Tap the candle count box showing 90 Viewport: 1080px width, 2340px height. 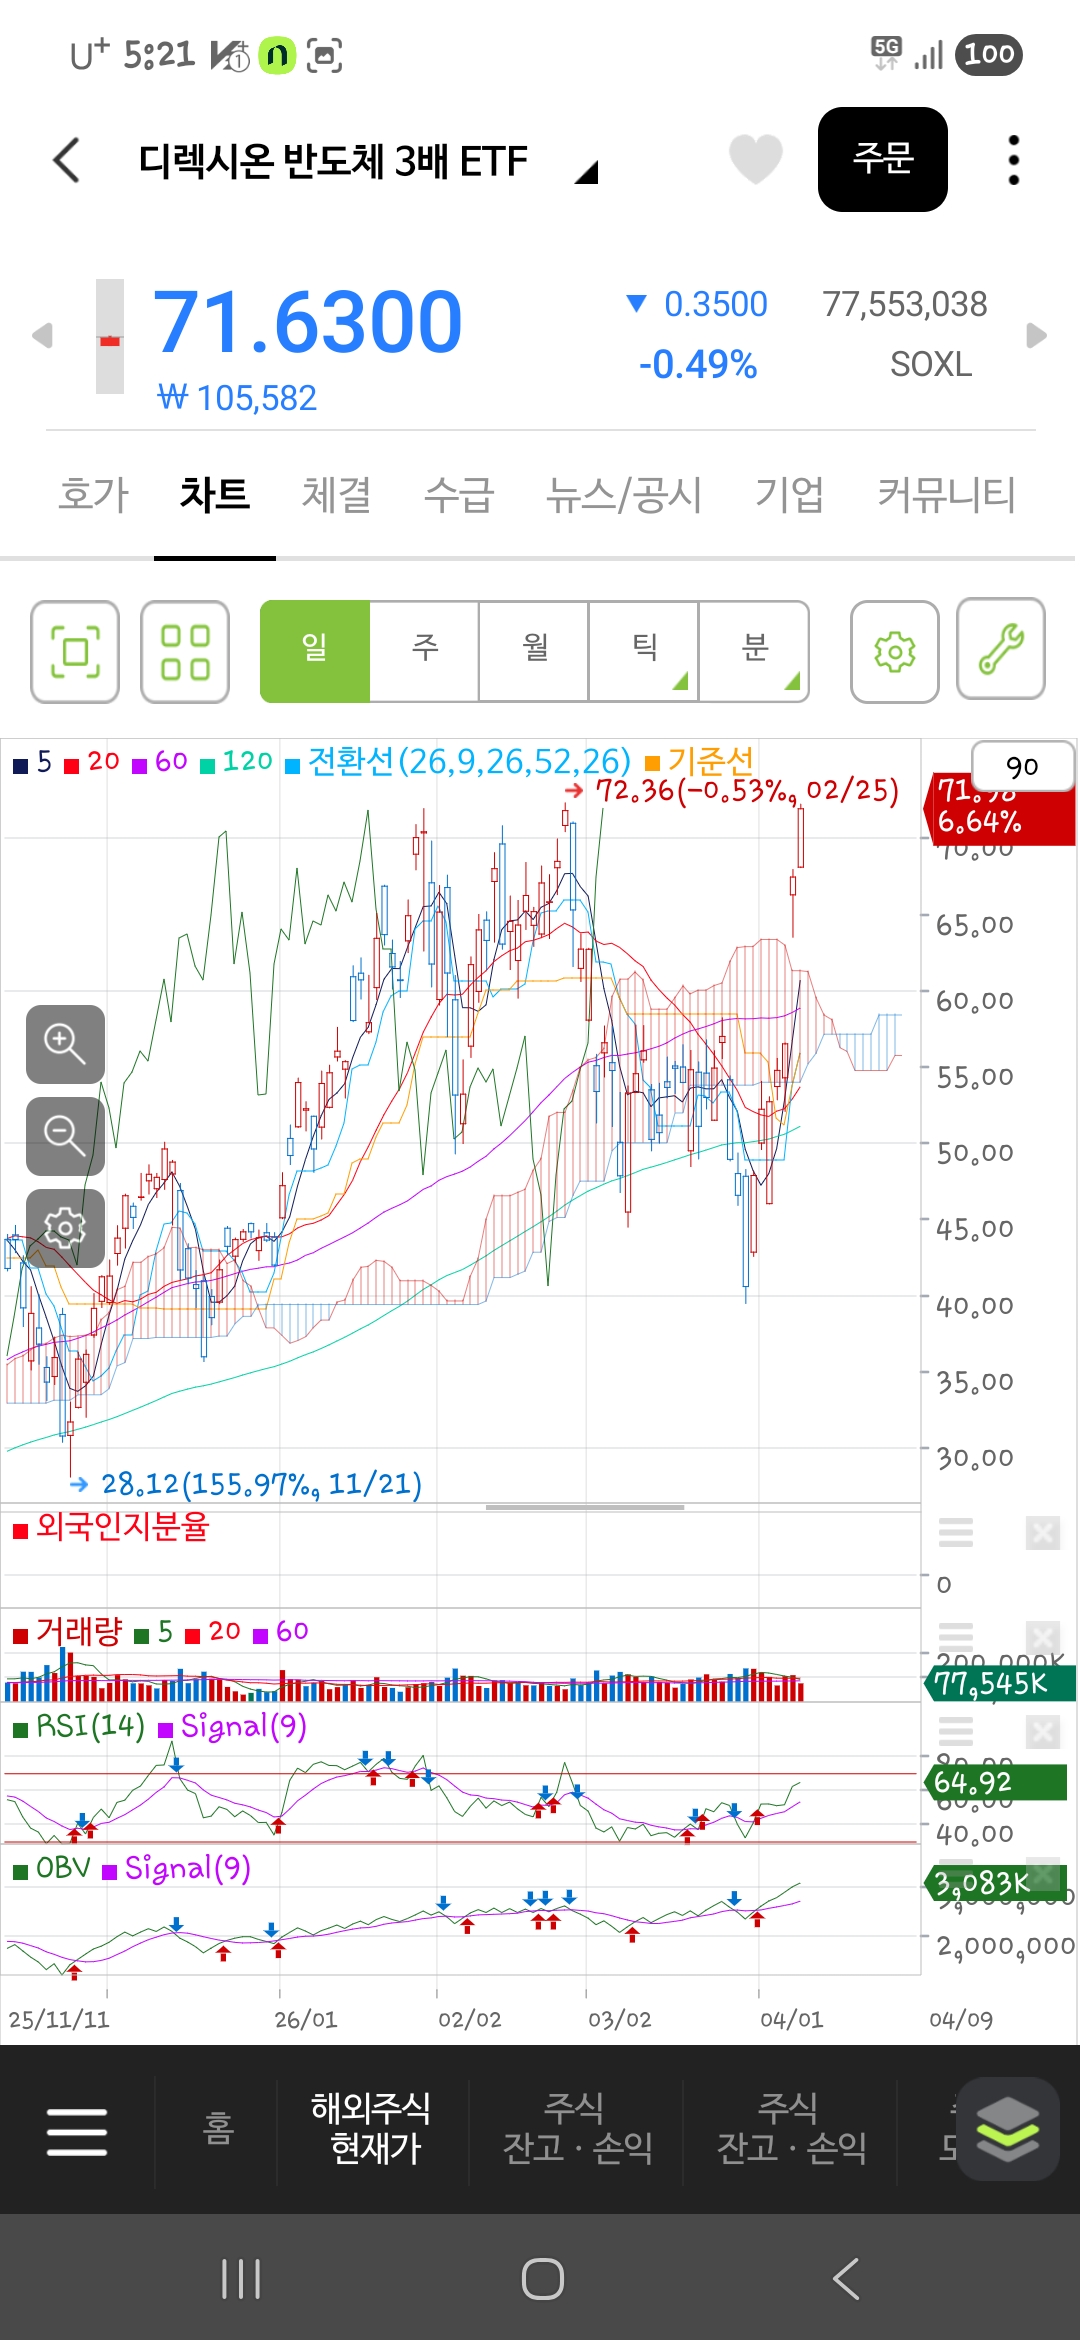[1022, 767]
